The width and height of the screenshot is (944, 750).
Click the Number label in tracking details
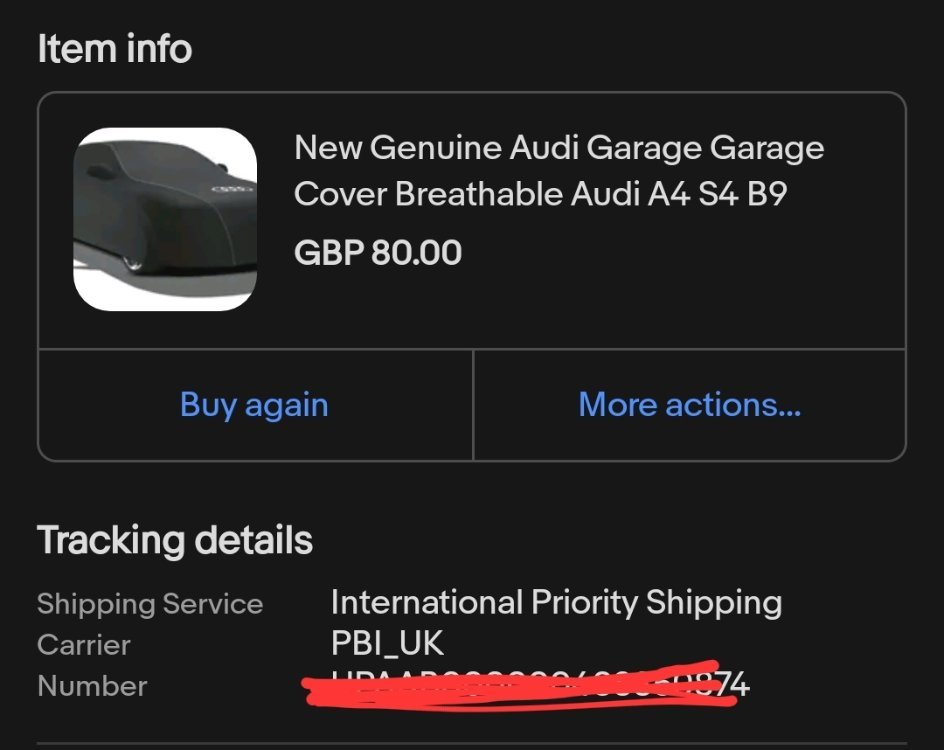coord(92,686)
